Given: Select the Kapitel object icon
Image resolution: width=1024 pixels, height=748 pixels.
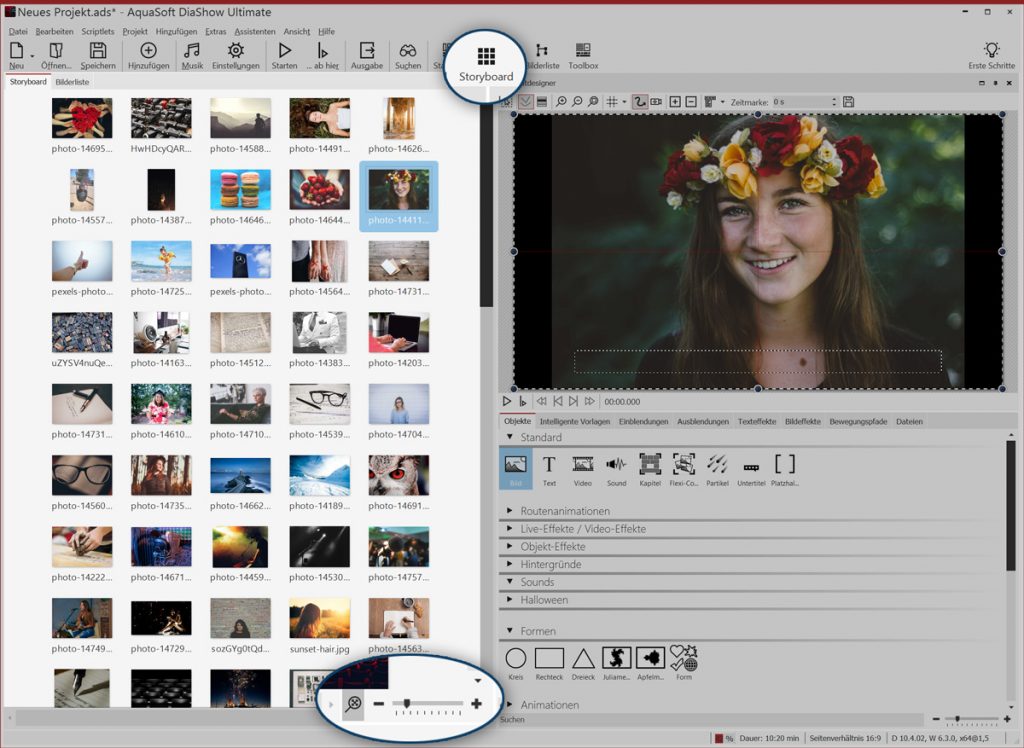Looking at the screenshot, I should pos(650,464).
